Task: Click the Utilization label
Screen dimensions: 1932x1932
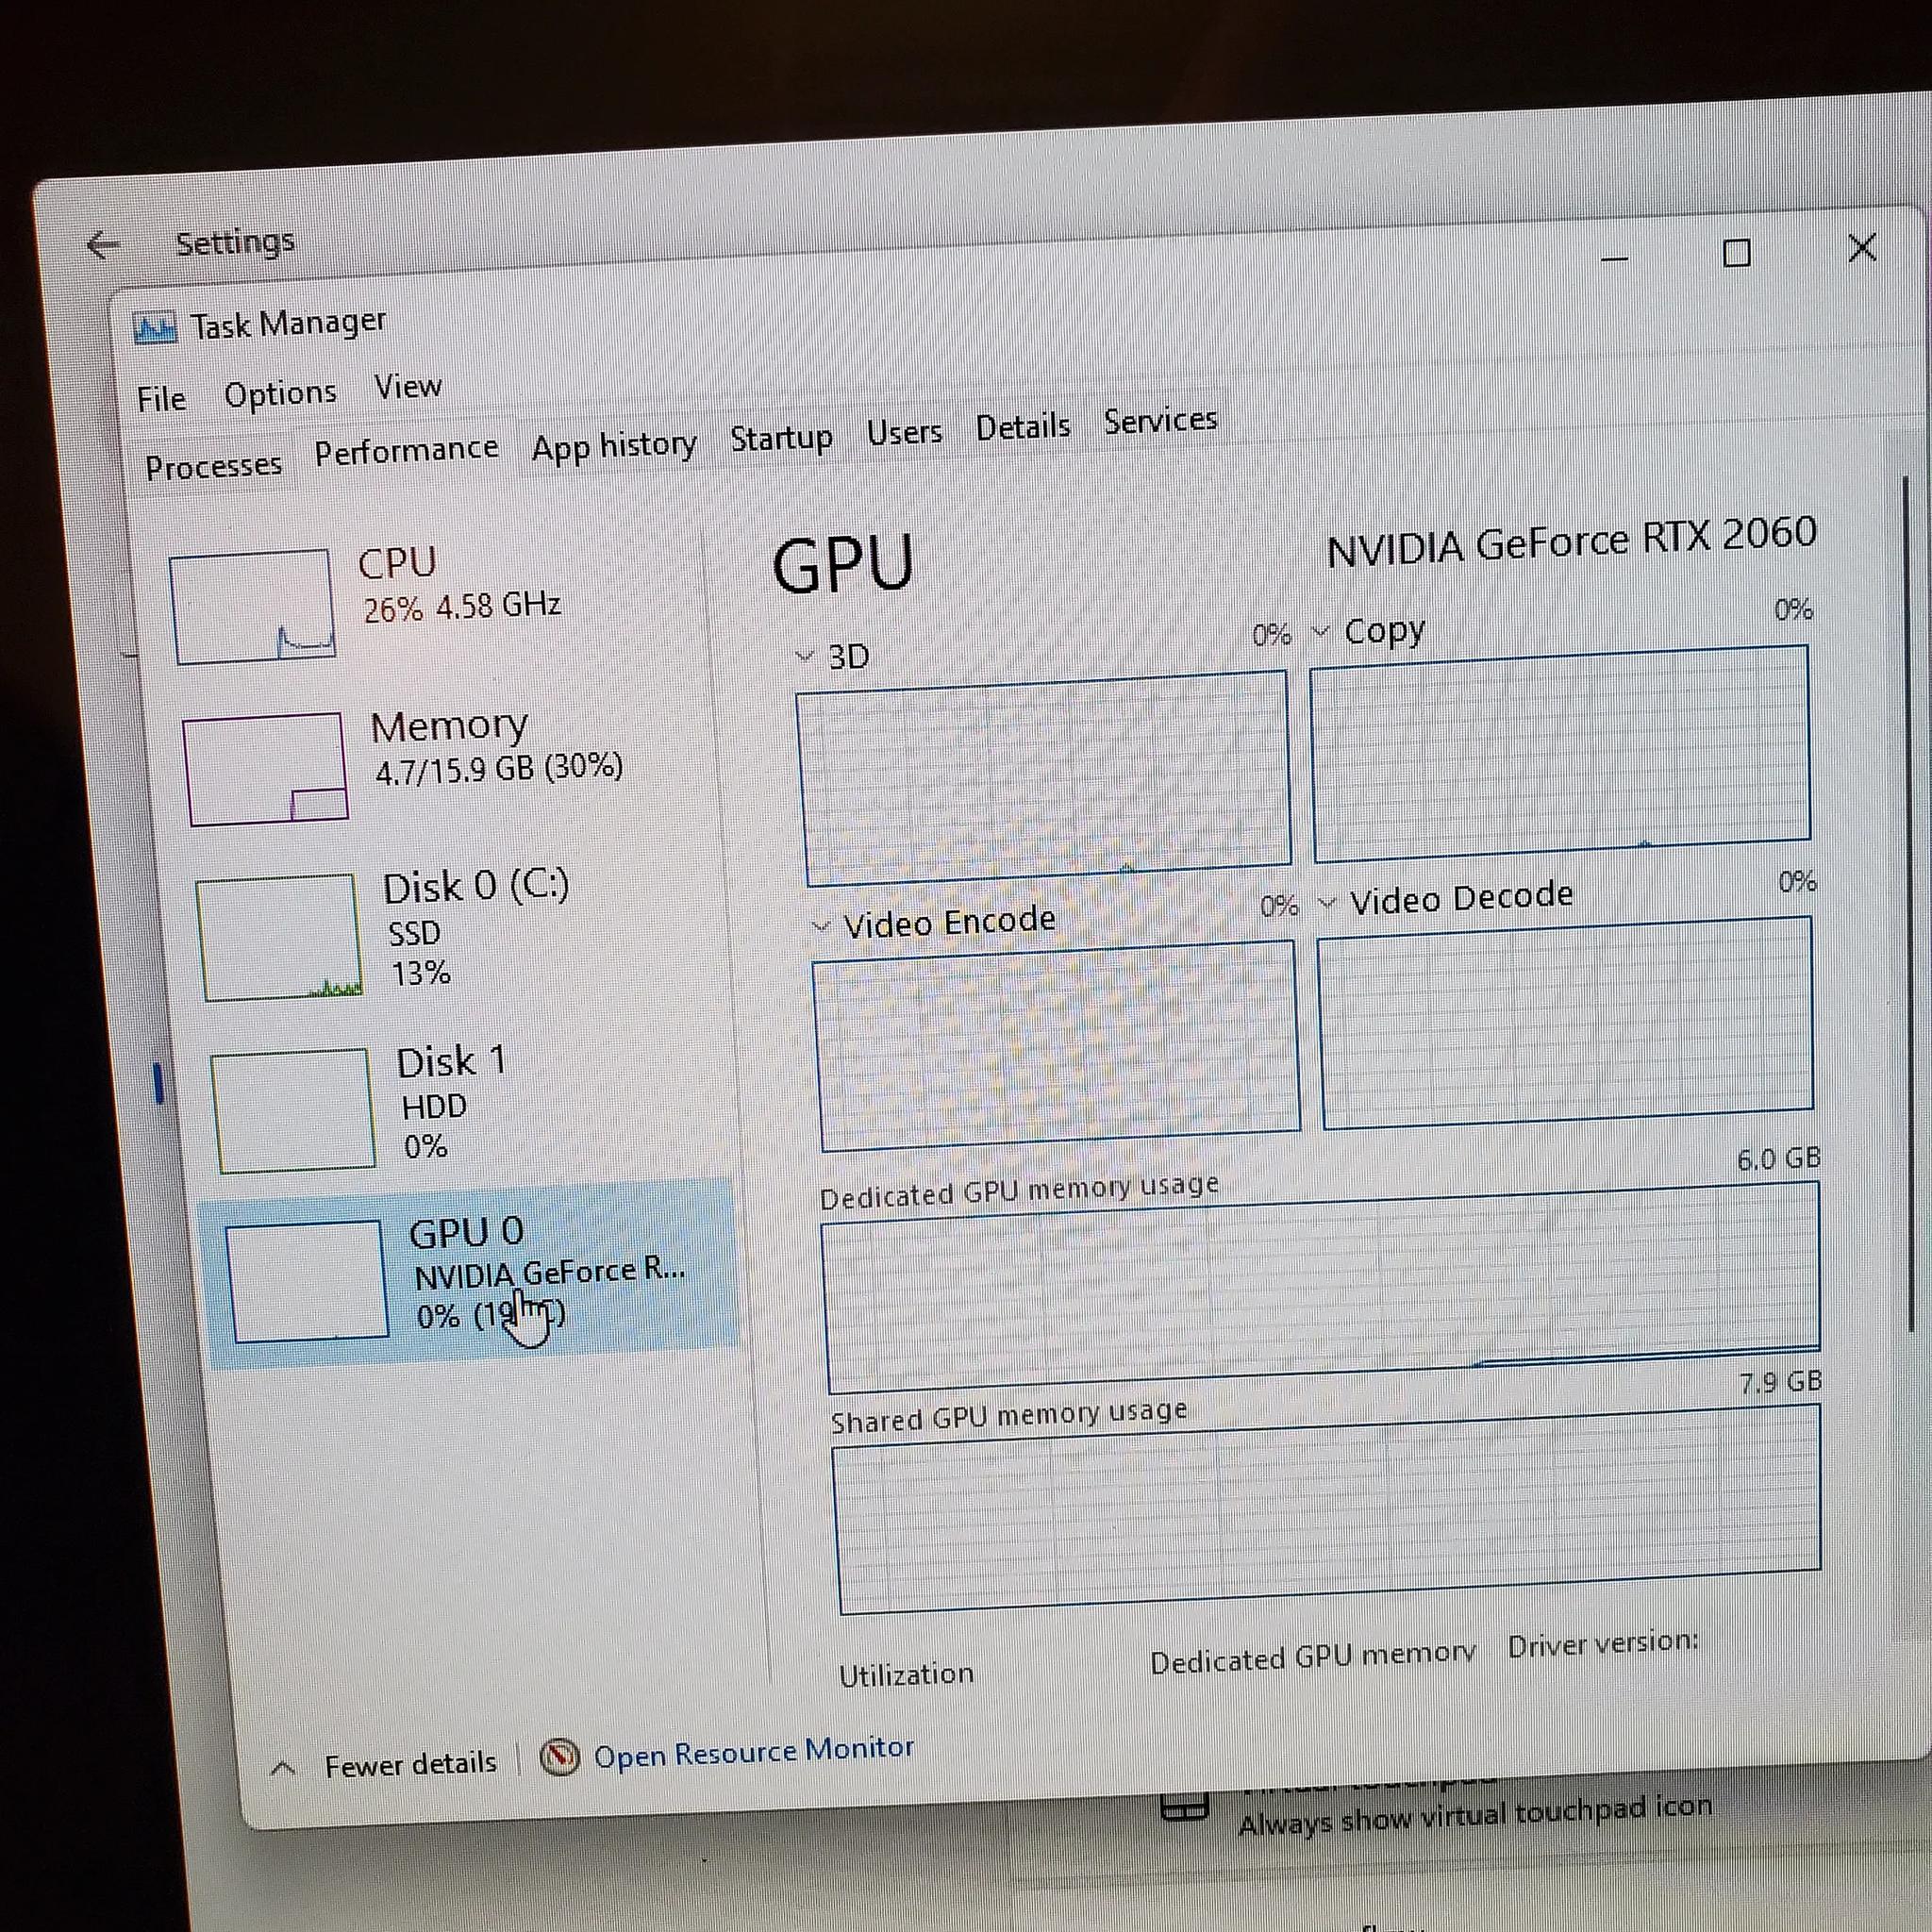Action: [x=906, y=1675]
